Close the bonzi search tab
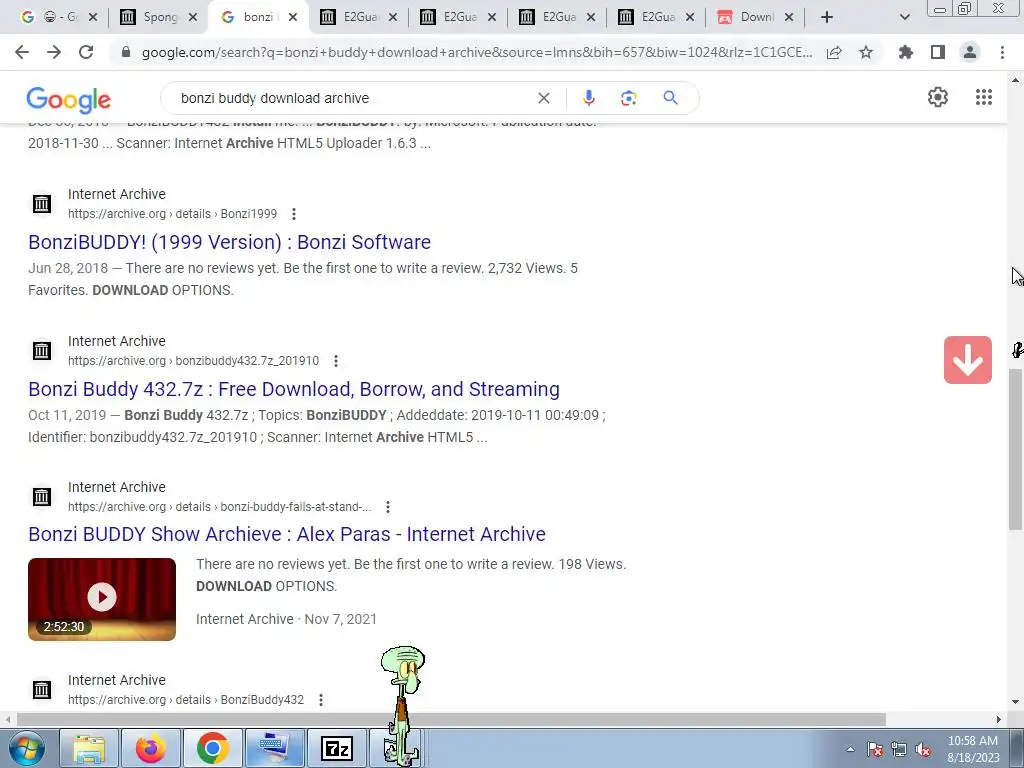 (293, 18)
